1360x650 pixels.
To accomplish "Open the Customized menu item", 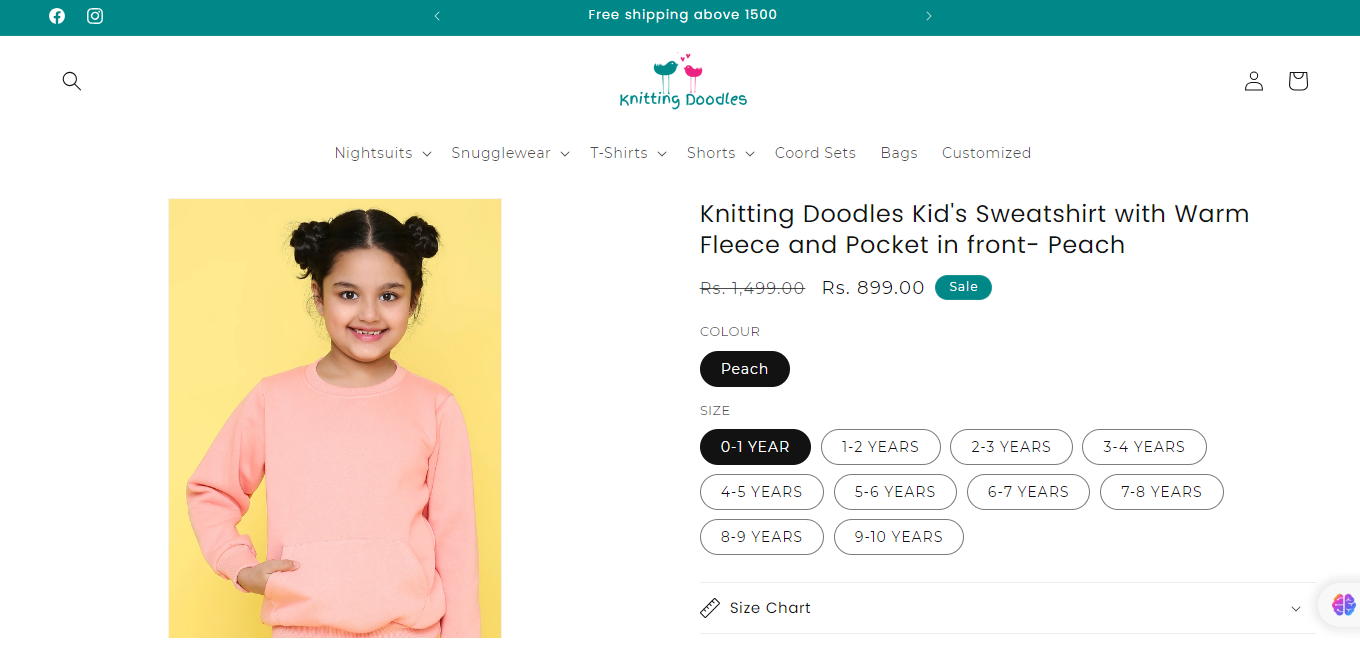I will click(x=986, y=153).
